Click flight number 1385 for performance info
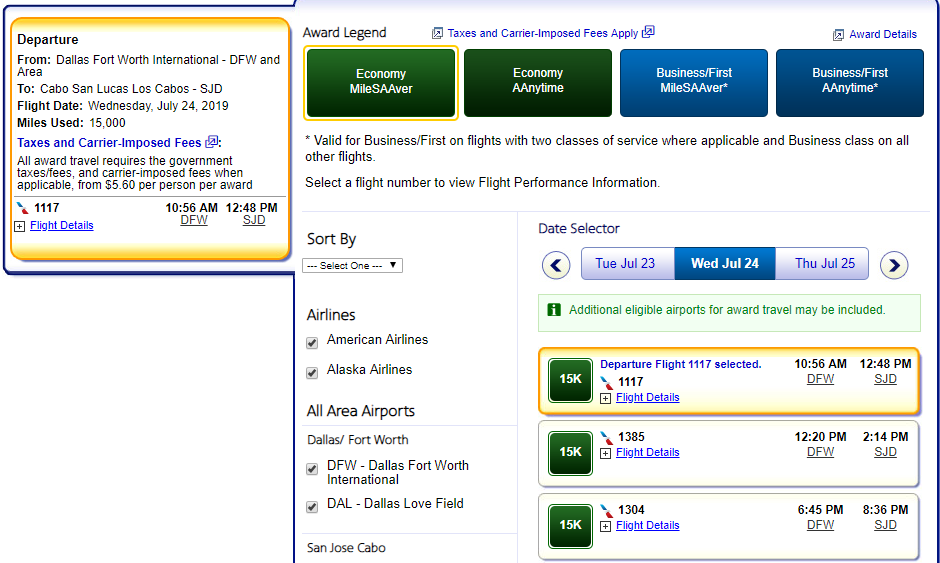The height and width of the screenshot is (563, 940). click(631, 437)
